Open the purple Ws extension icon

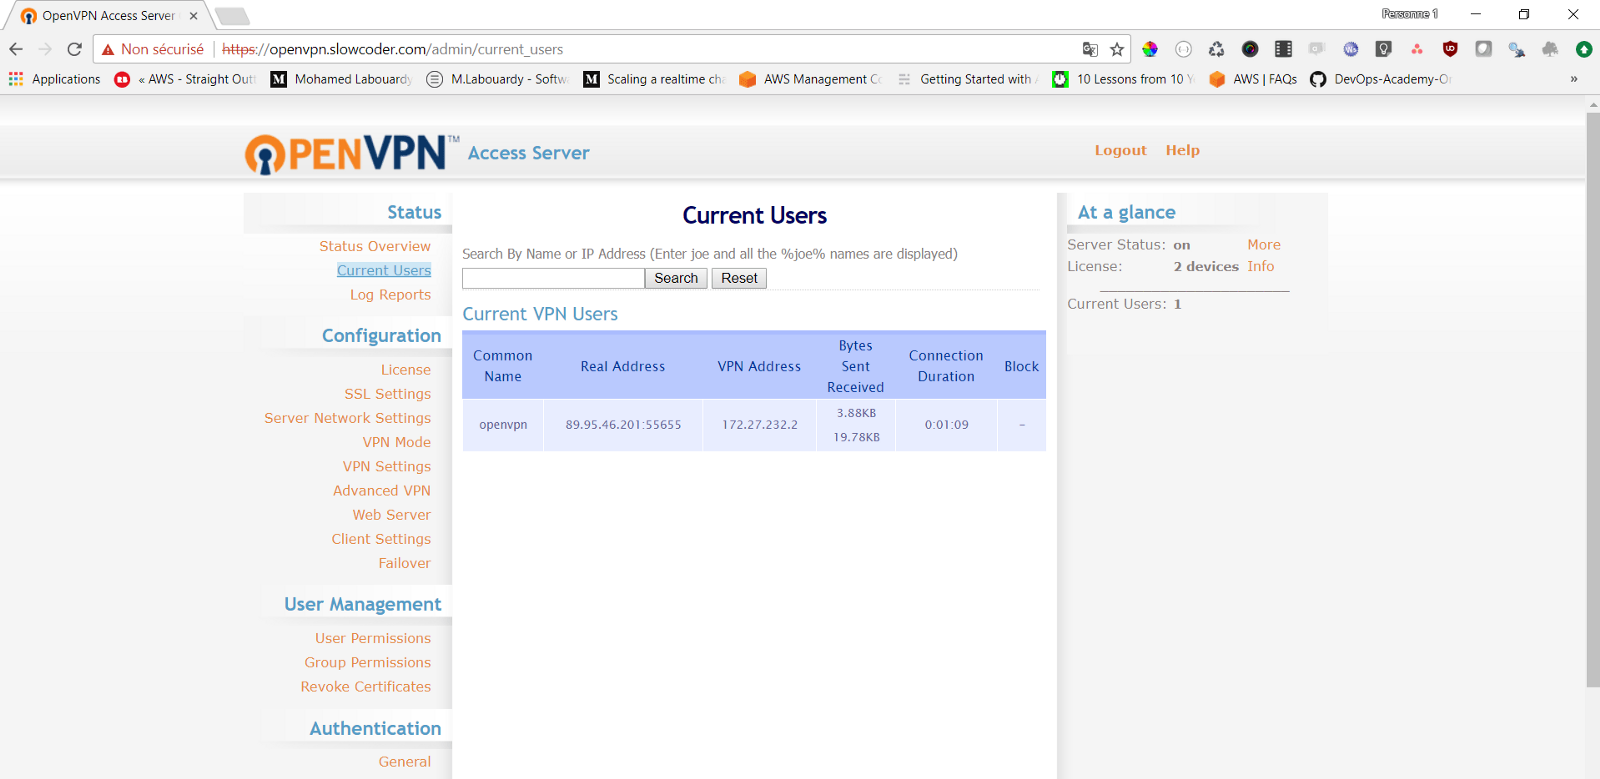point(1350,49)
